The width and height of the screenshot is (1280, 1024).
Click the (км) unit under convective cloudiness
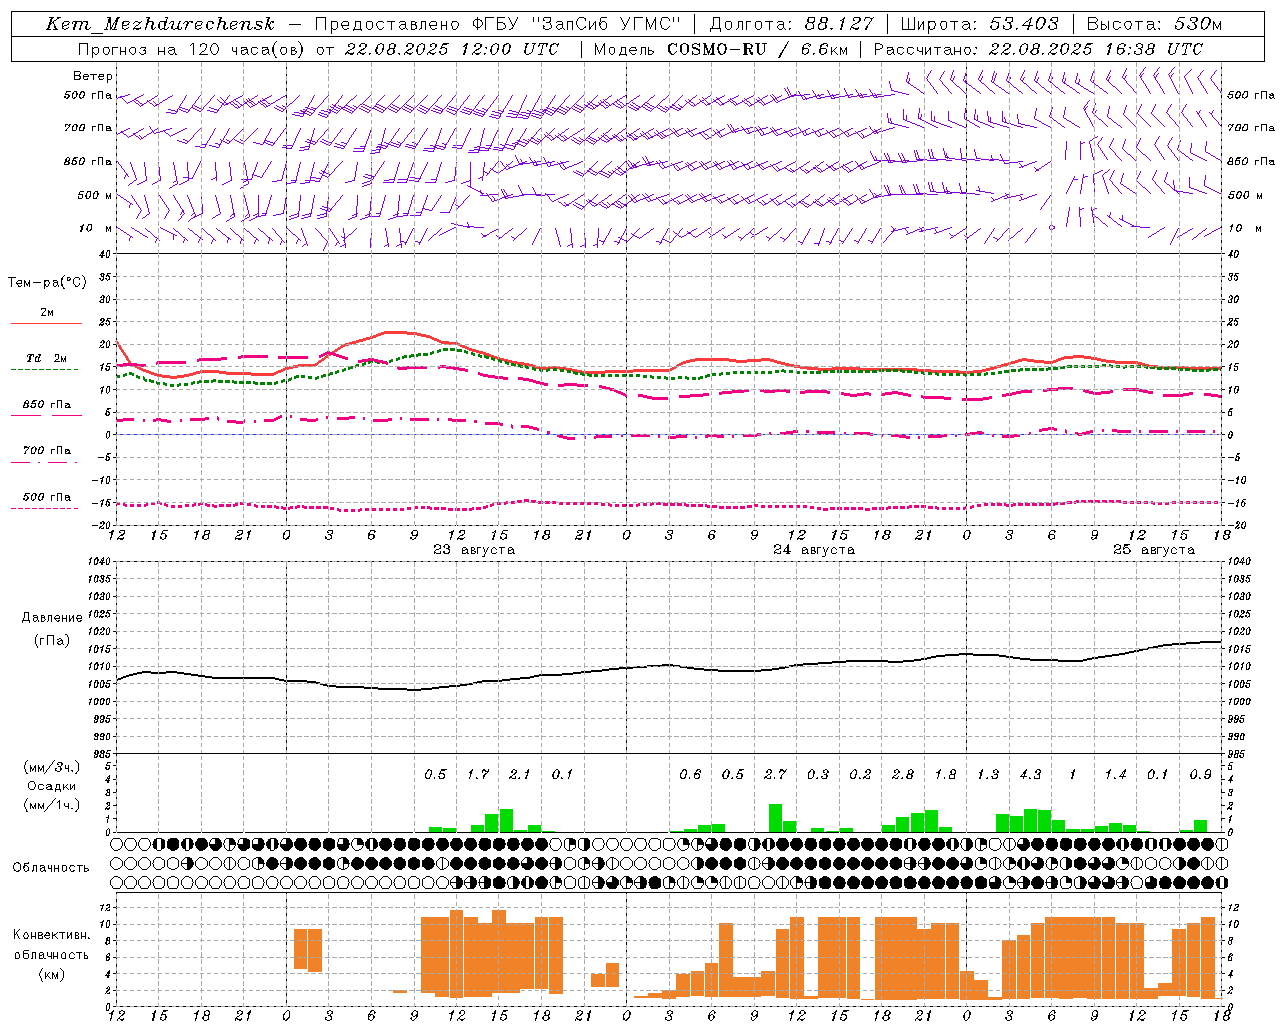click(51, 974)
